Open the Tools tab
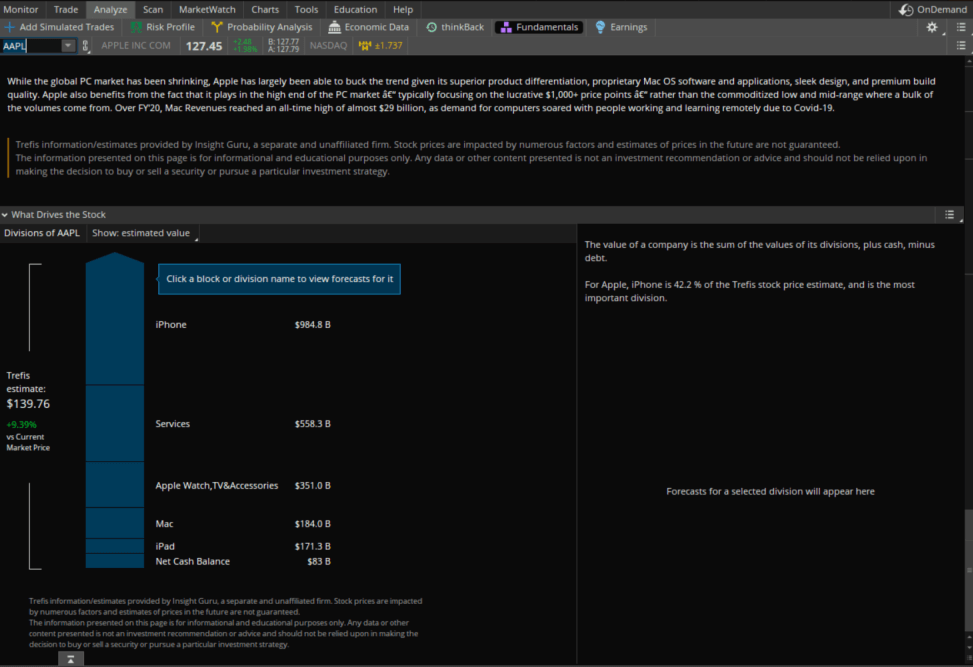Image resolution: width=973 pixels, height=667 pixels. click(306, 9)
